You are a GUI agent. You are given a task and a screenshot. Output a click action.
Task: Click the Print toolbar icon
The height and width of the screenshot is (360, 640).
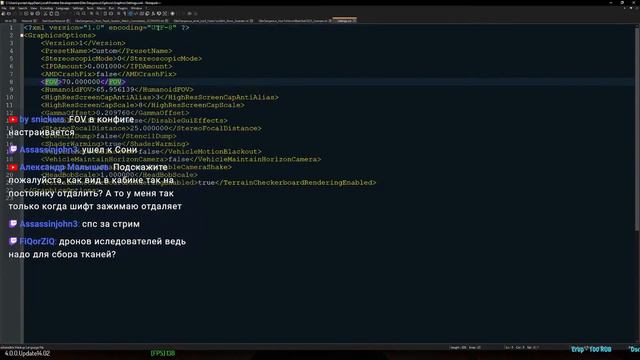pyautogui.click(x=38, y=13)
